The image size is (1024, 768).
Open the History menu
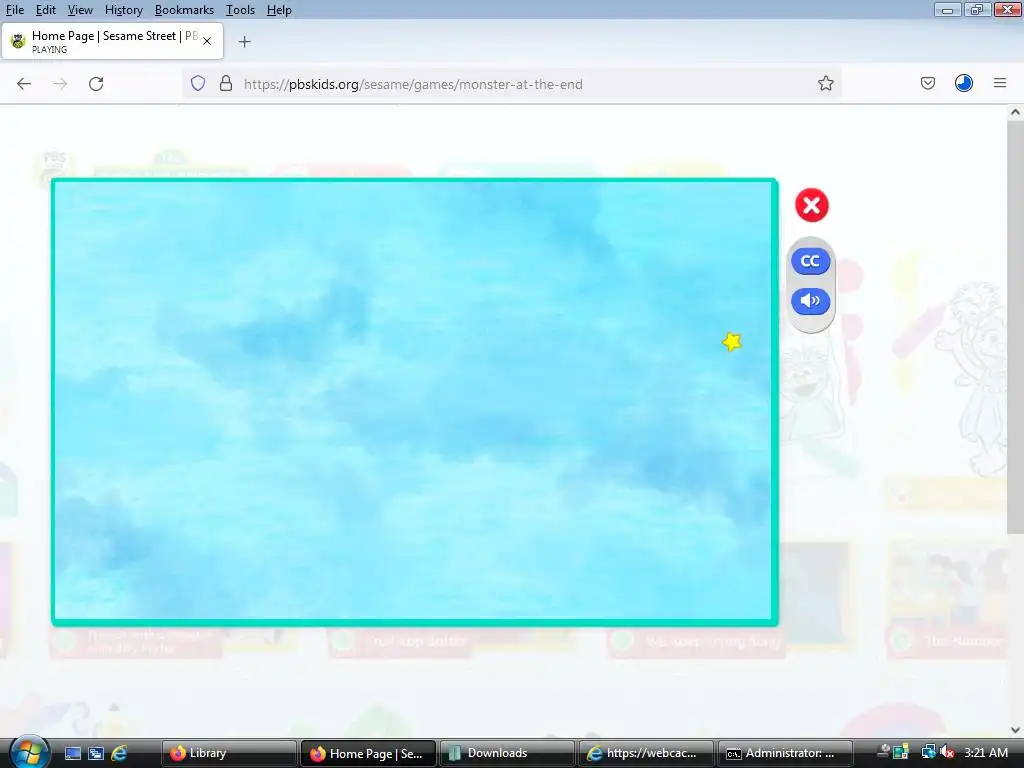pyautogui.click(x=123, y=10)
